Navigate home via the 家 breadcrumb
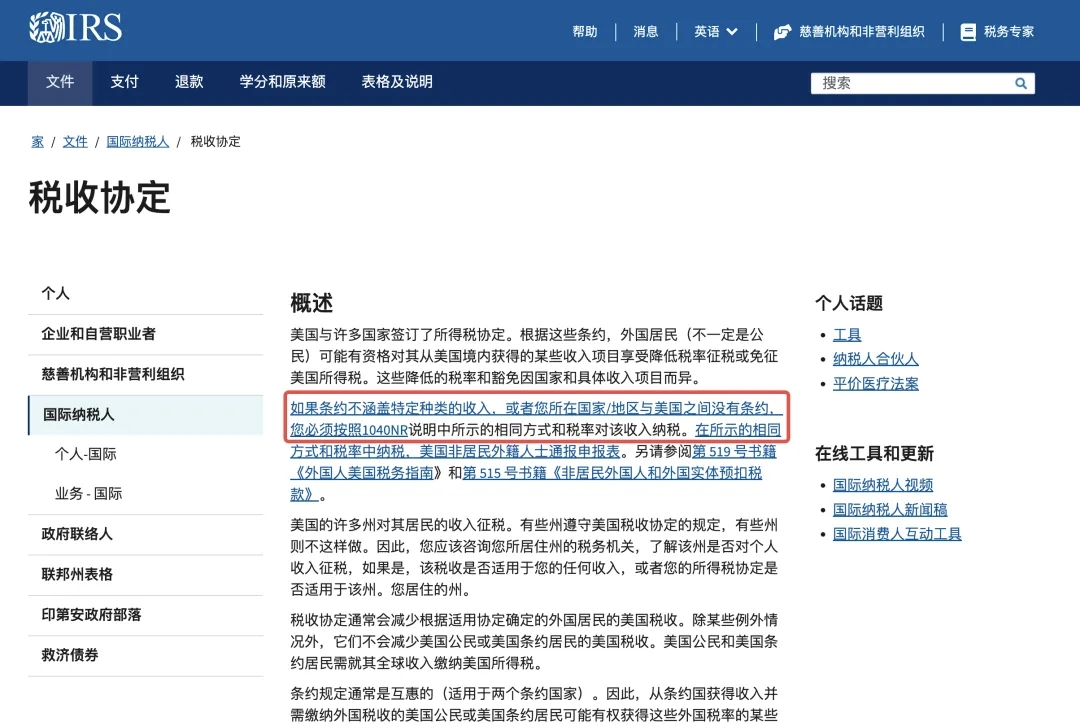Image resolution: width=1080 pixels, height=726 pixels. [x=37, y=141]
